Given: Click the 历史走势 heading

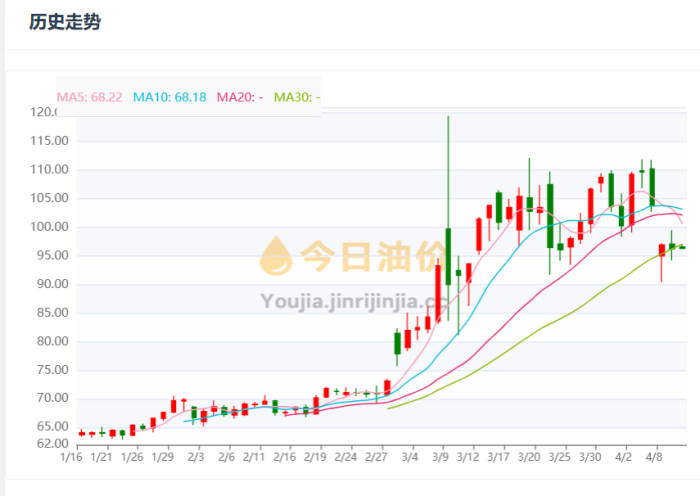Looking at the screenshot, I should click(64, 22).
